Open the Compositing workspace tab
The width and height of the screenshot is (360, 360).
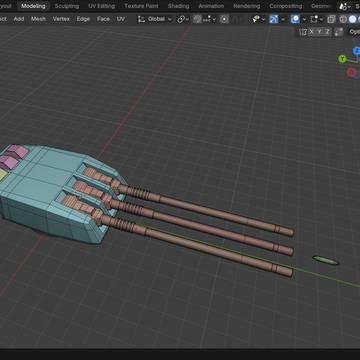[286, 6]
